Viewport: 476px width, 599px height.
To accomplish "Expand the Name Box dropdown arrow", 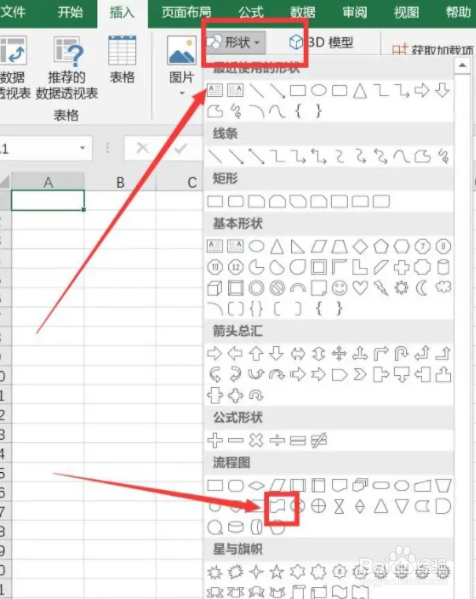I will tap(82, 148).
